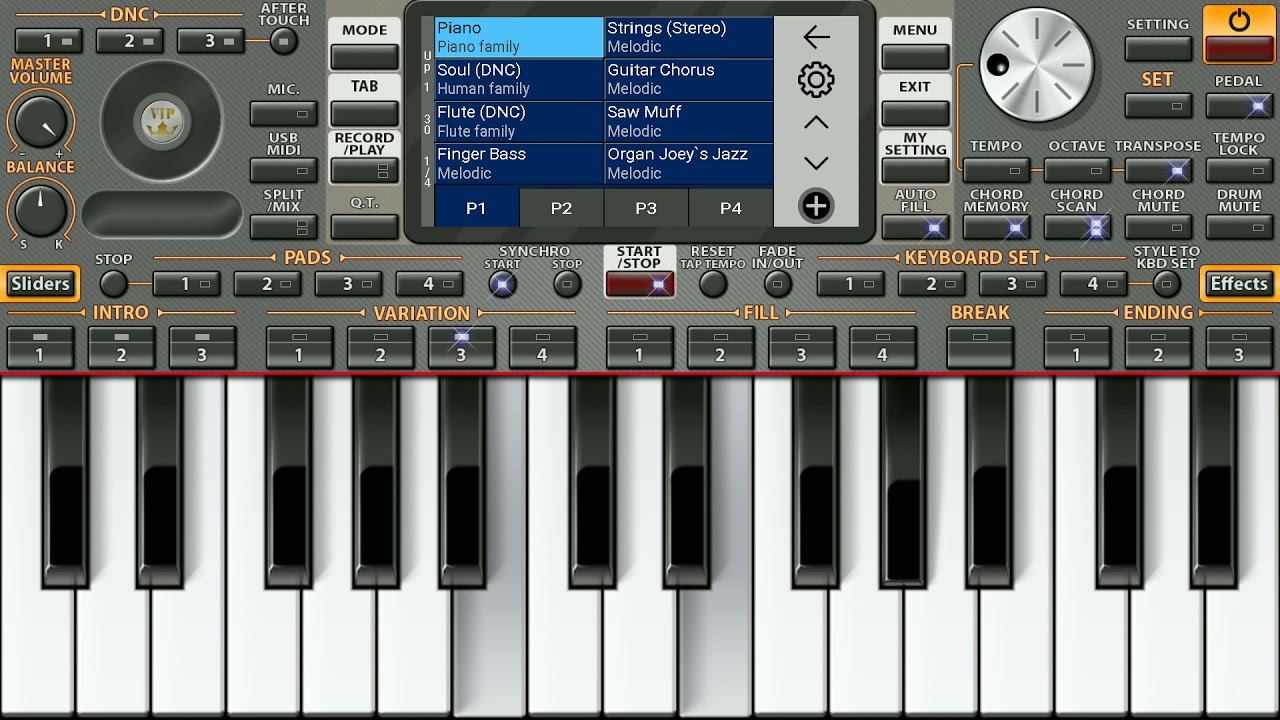Open the Effects panel

tap(1239, 284)
